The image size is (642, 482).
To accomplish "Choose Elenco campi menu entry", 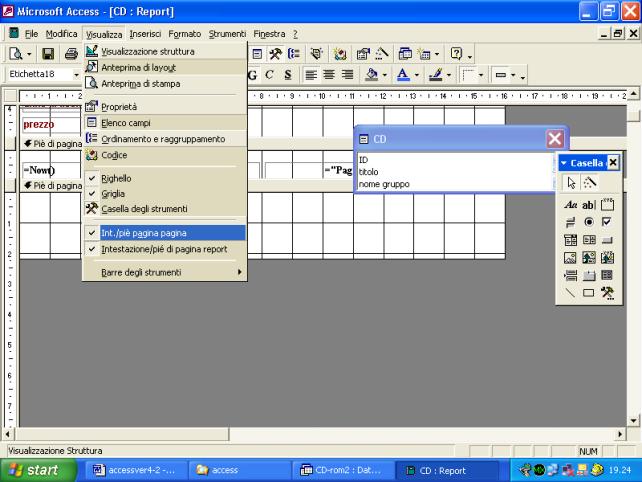I will click(x=165, y=123).
